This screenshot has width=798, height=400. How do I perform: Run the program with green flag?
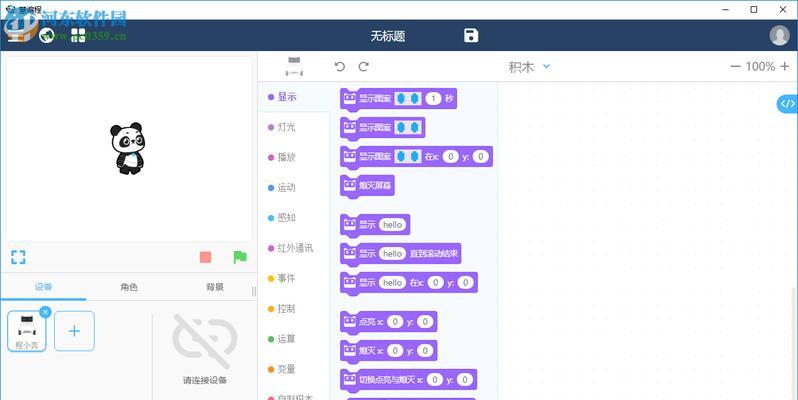(240, 257)
